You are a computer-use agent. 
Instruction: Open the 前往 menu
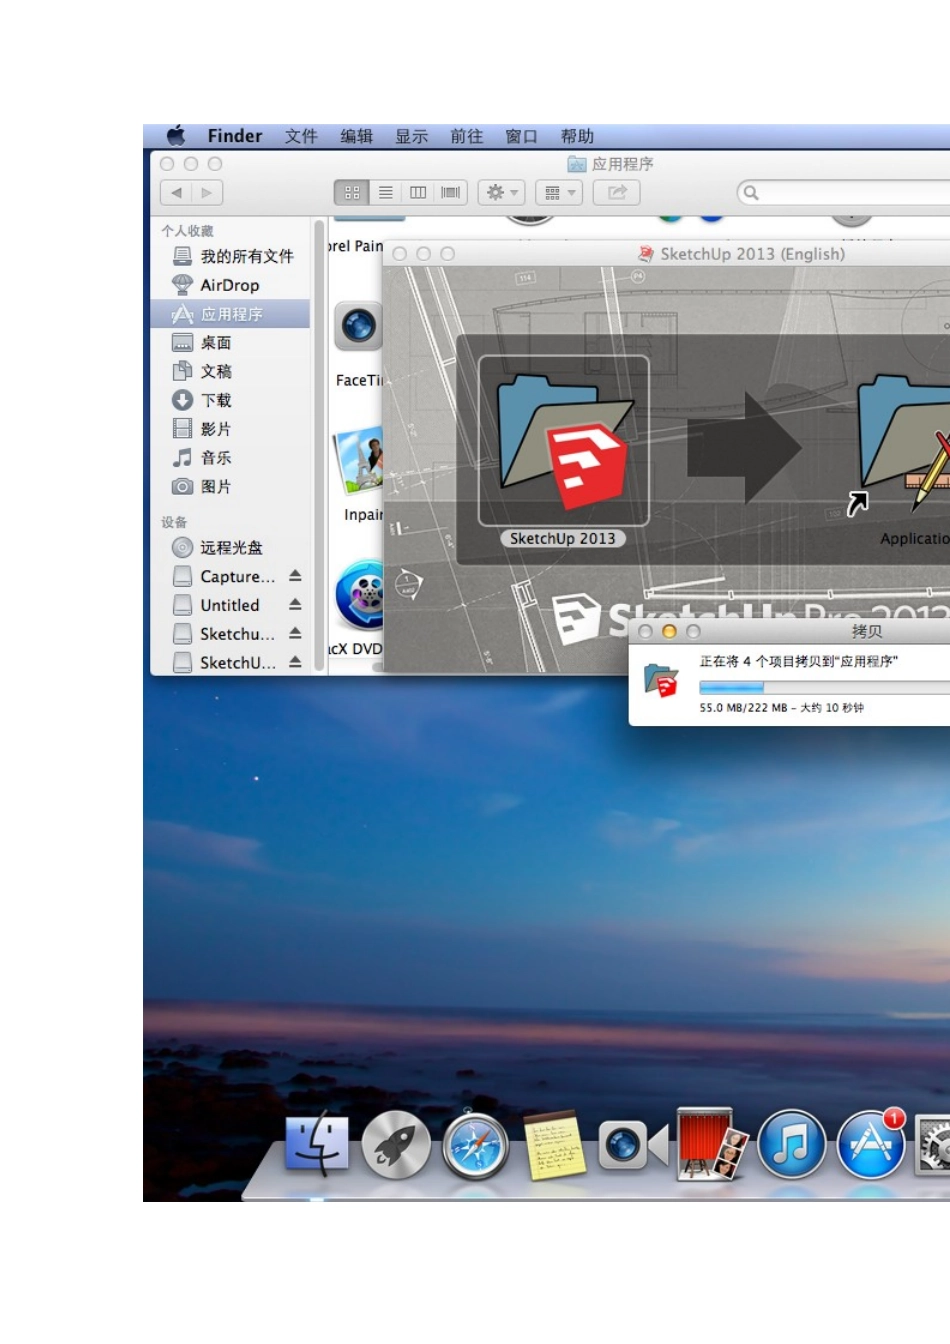(466, 136)
